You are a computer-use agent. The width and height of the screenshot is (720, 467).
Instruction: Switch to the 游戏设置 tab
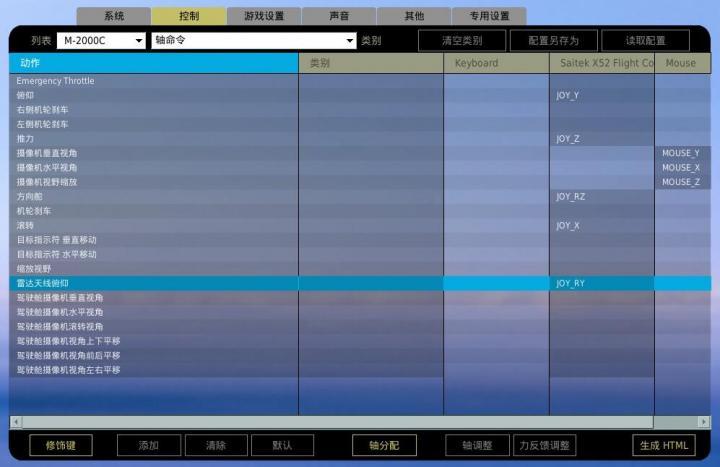[x=264, y=16]
